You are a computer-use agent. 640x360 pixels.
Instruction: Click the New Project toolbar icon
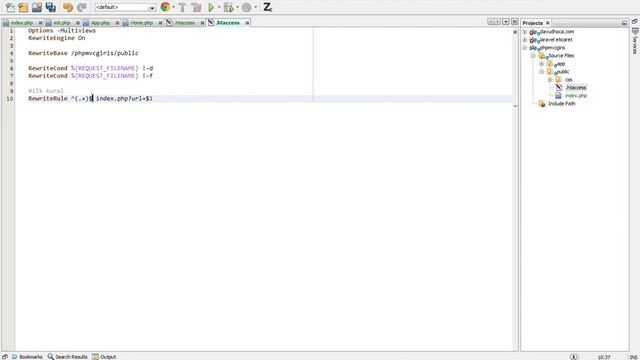coord(23,7)
